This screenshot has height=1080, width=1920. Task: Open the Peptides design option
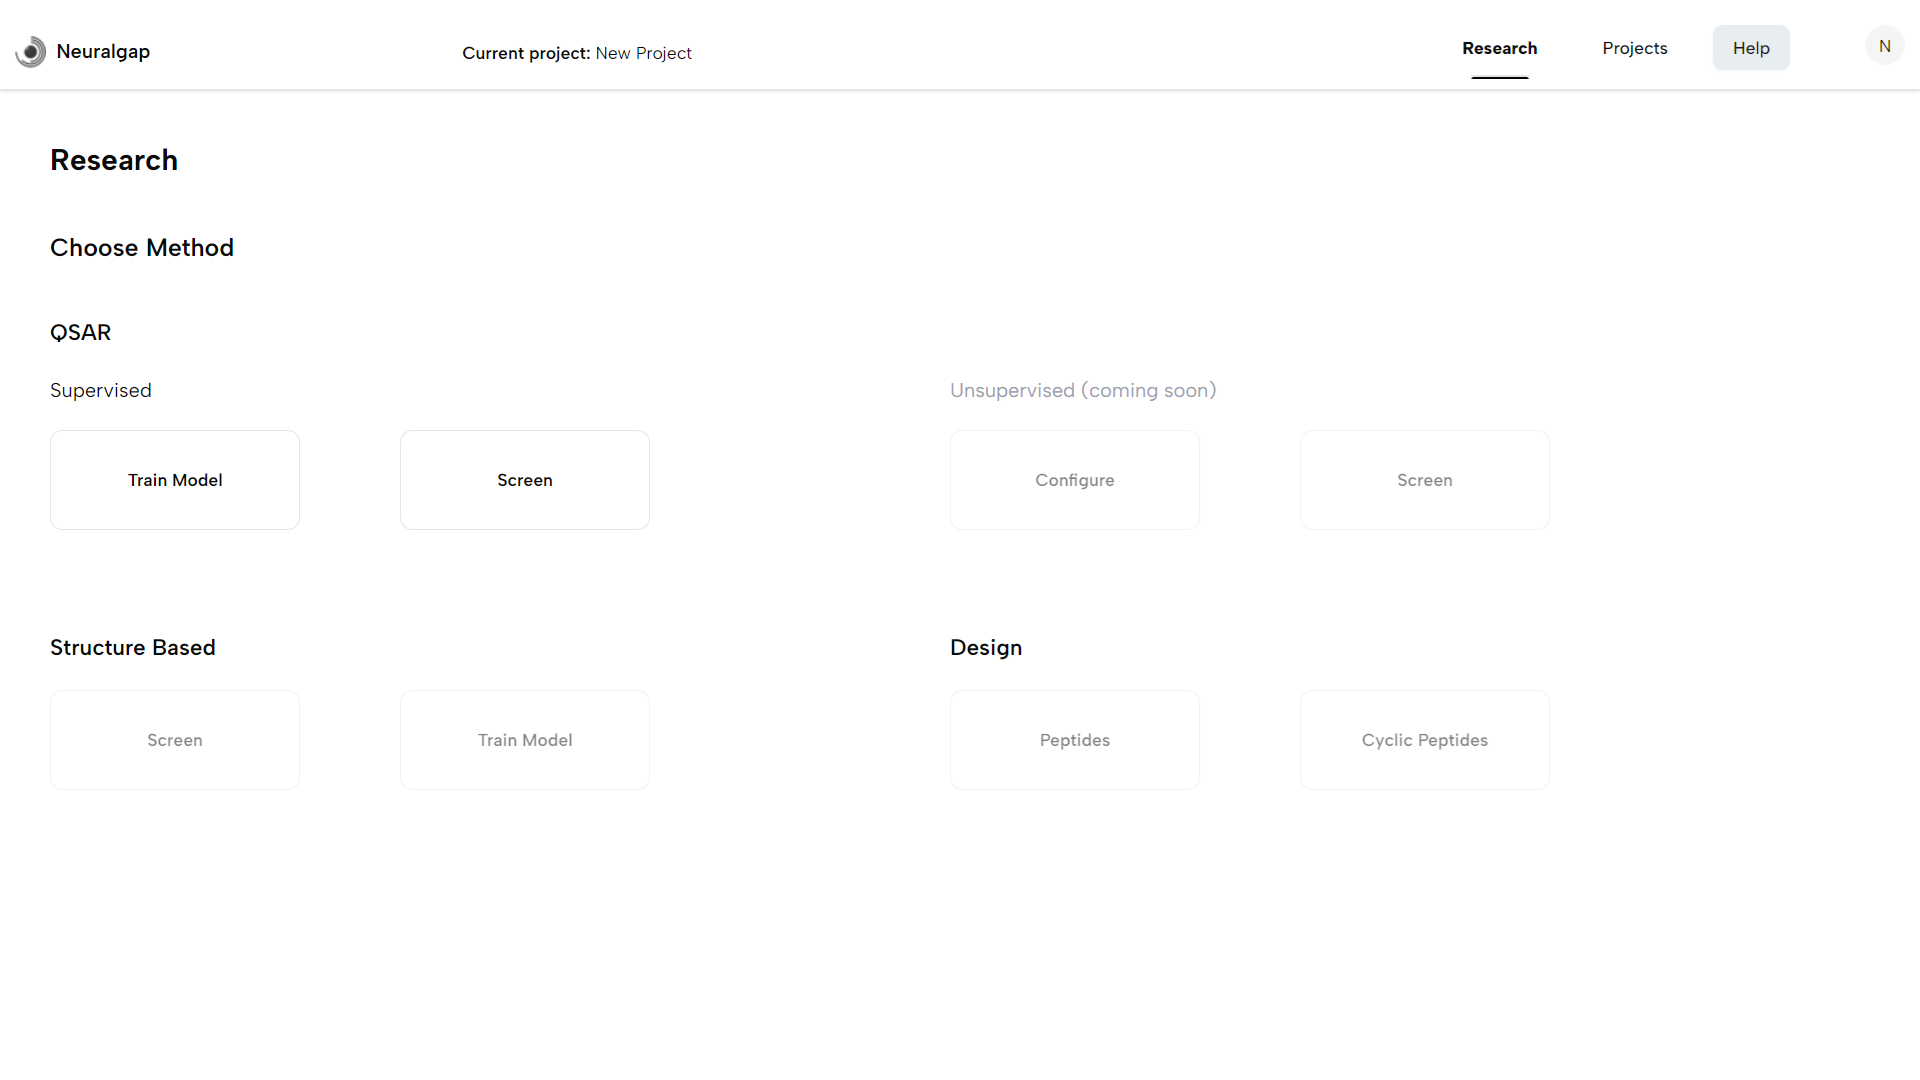click(1075, 740)
